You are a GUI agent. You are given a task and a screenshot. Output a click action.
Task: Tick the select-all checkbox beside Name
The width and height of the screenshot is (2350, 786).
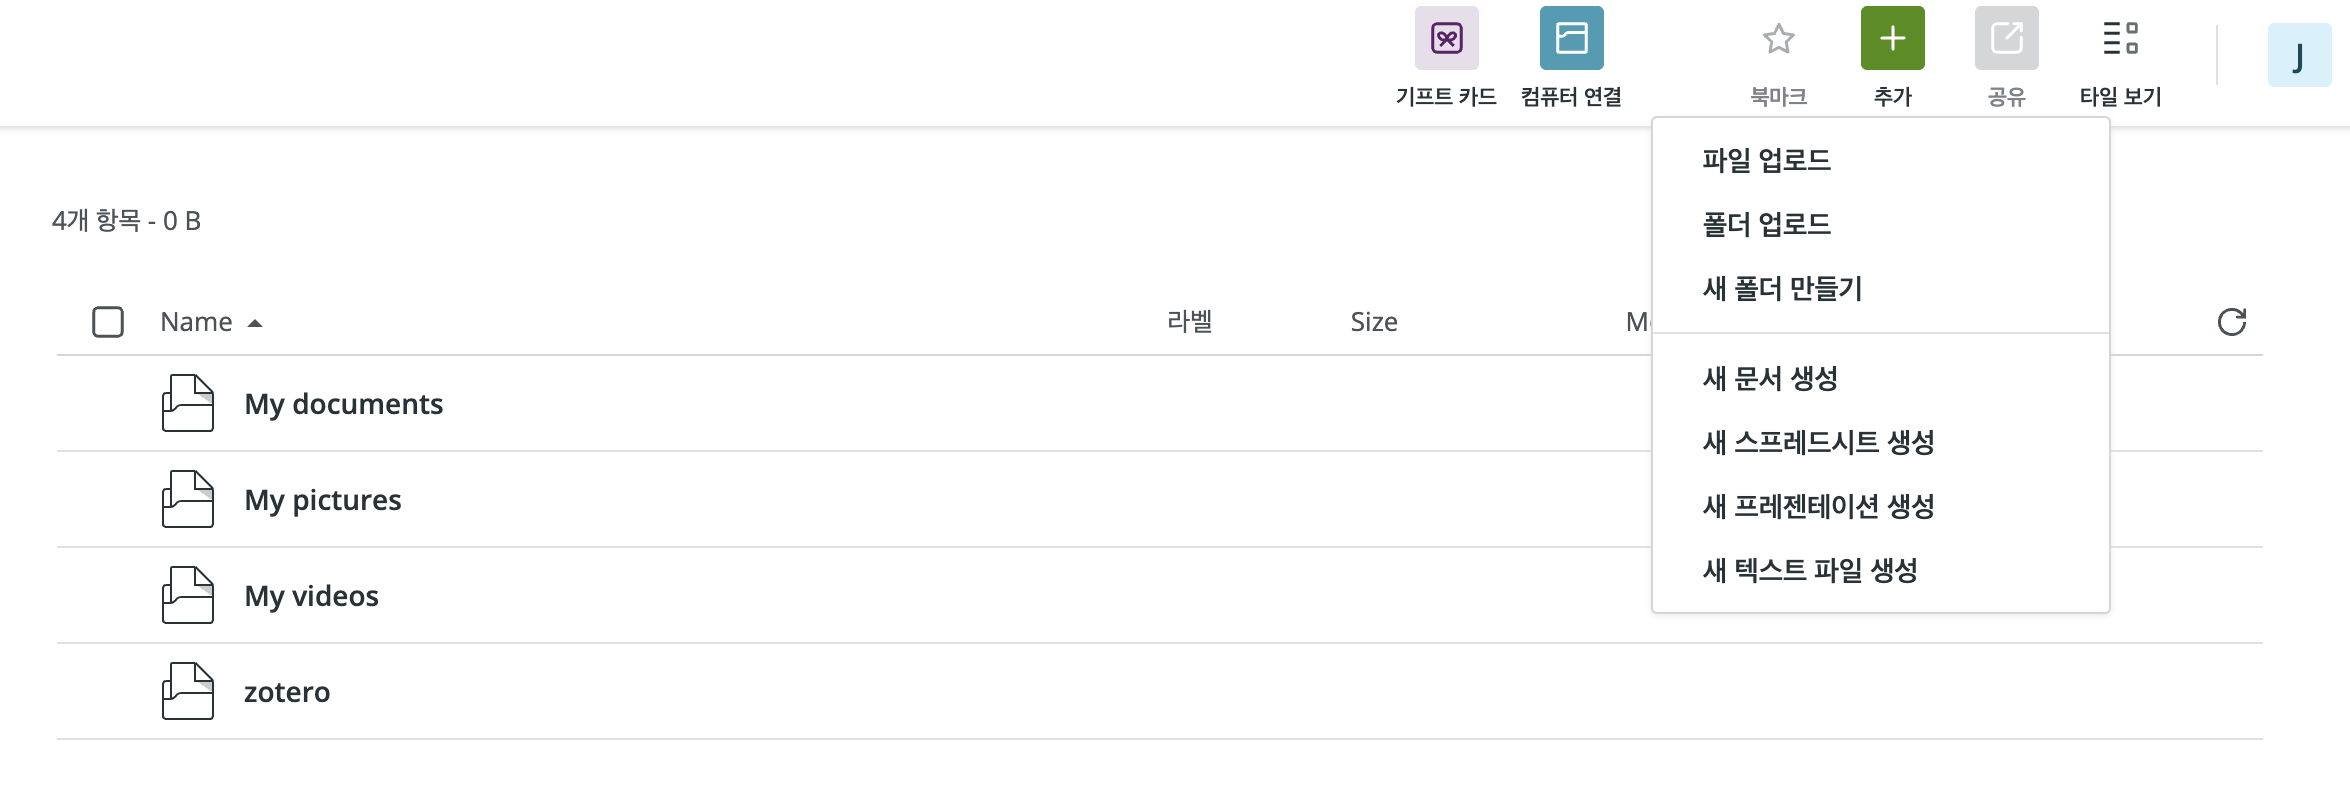[108, 322]
